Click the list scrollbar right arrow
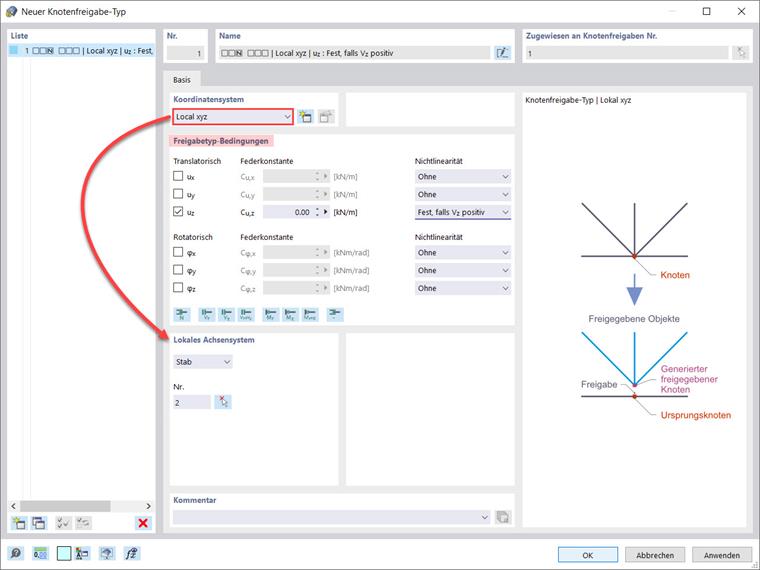Screen dimensions: 760x570 click(x=148, y=506)
